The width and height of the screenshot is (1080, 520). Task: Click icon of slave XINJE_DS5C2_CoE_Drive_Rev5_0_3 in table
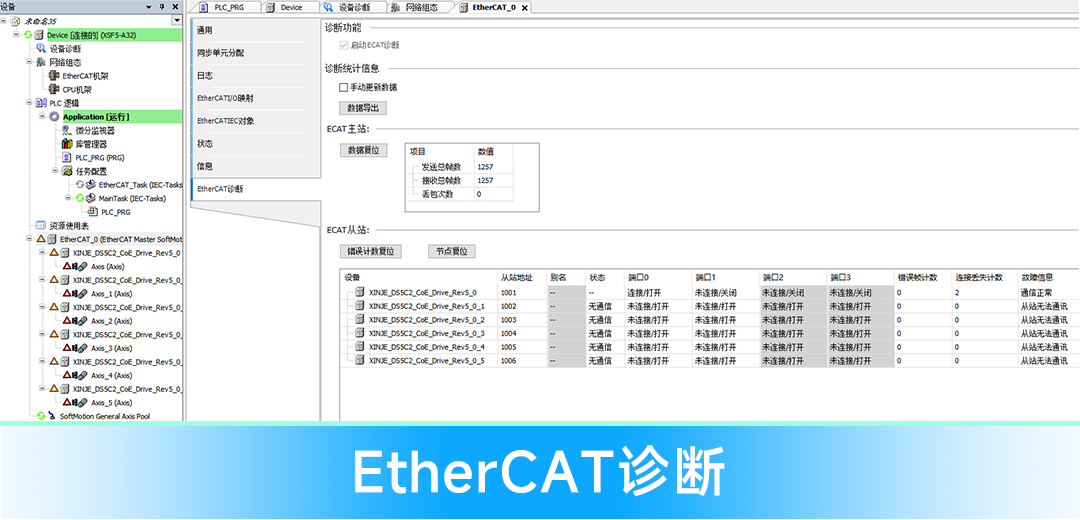click(360, 333)
